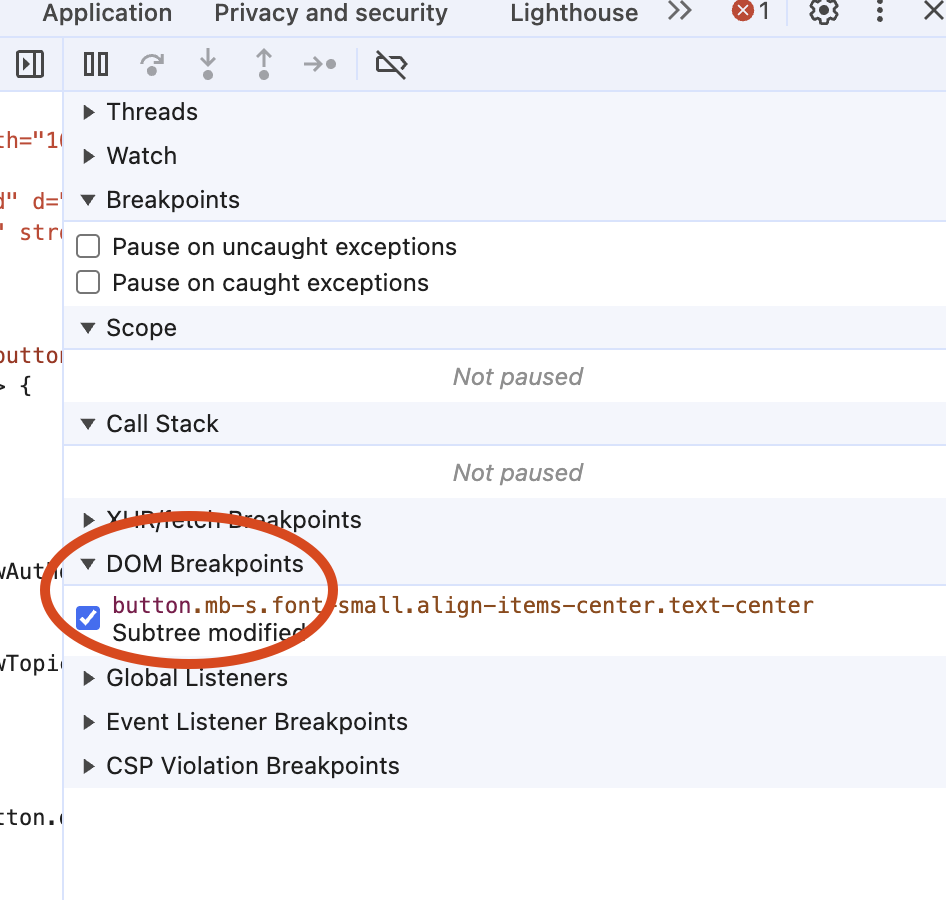The image size is (946, 900).
Task: Click the Pause script execution icon
Action: (x=95, y=63)
